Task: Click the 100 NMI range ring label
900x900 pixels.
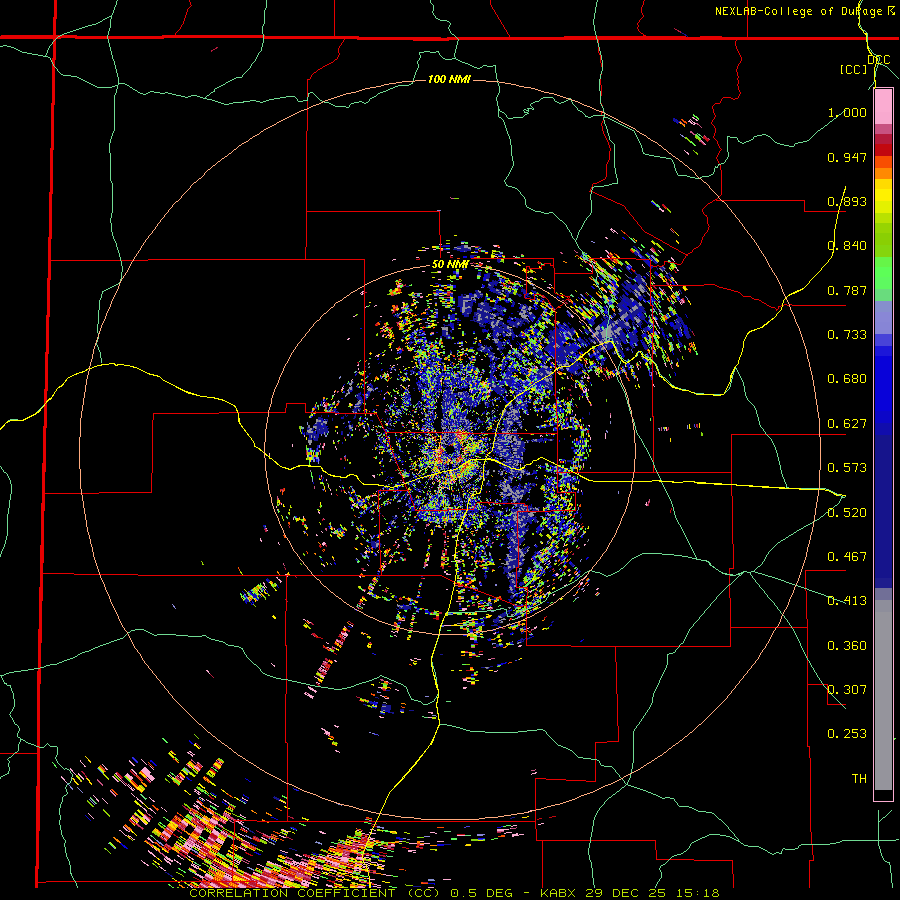Action: coord(449,79)
